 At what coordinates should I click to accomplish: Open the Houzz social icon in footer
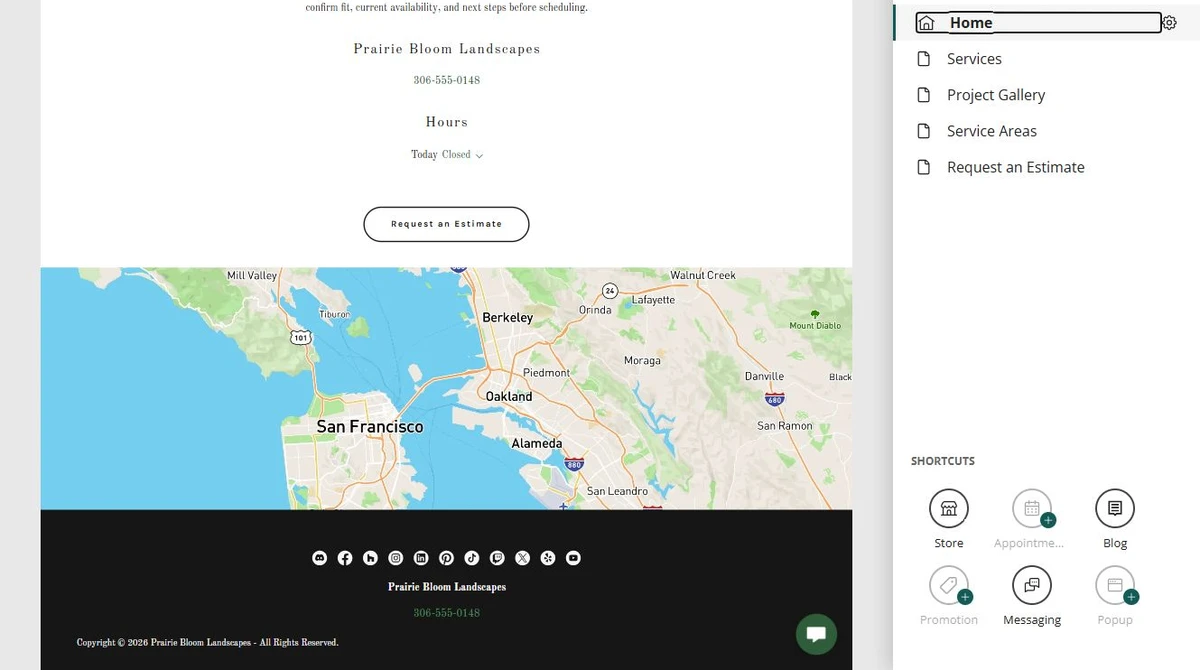pos(370,558)
